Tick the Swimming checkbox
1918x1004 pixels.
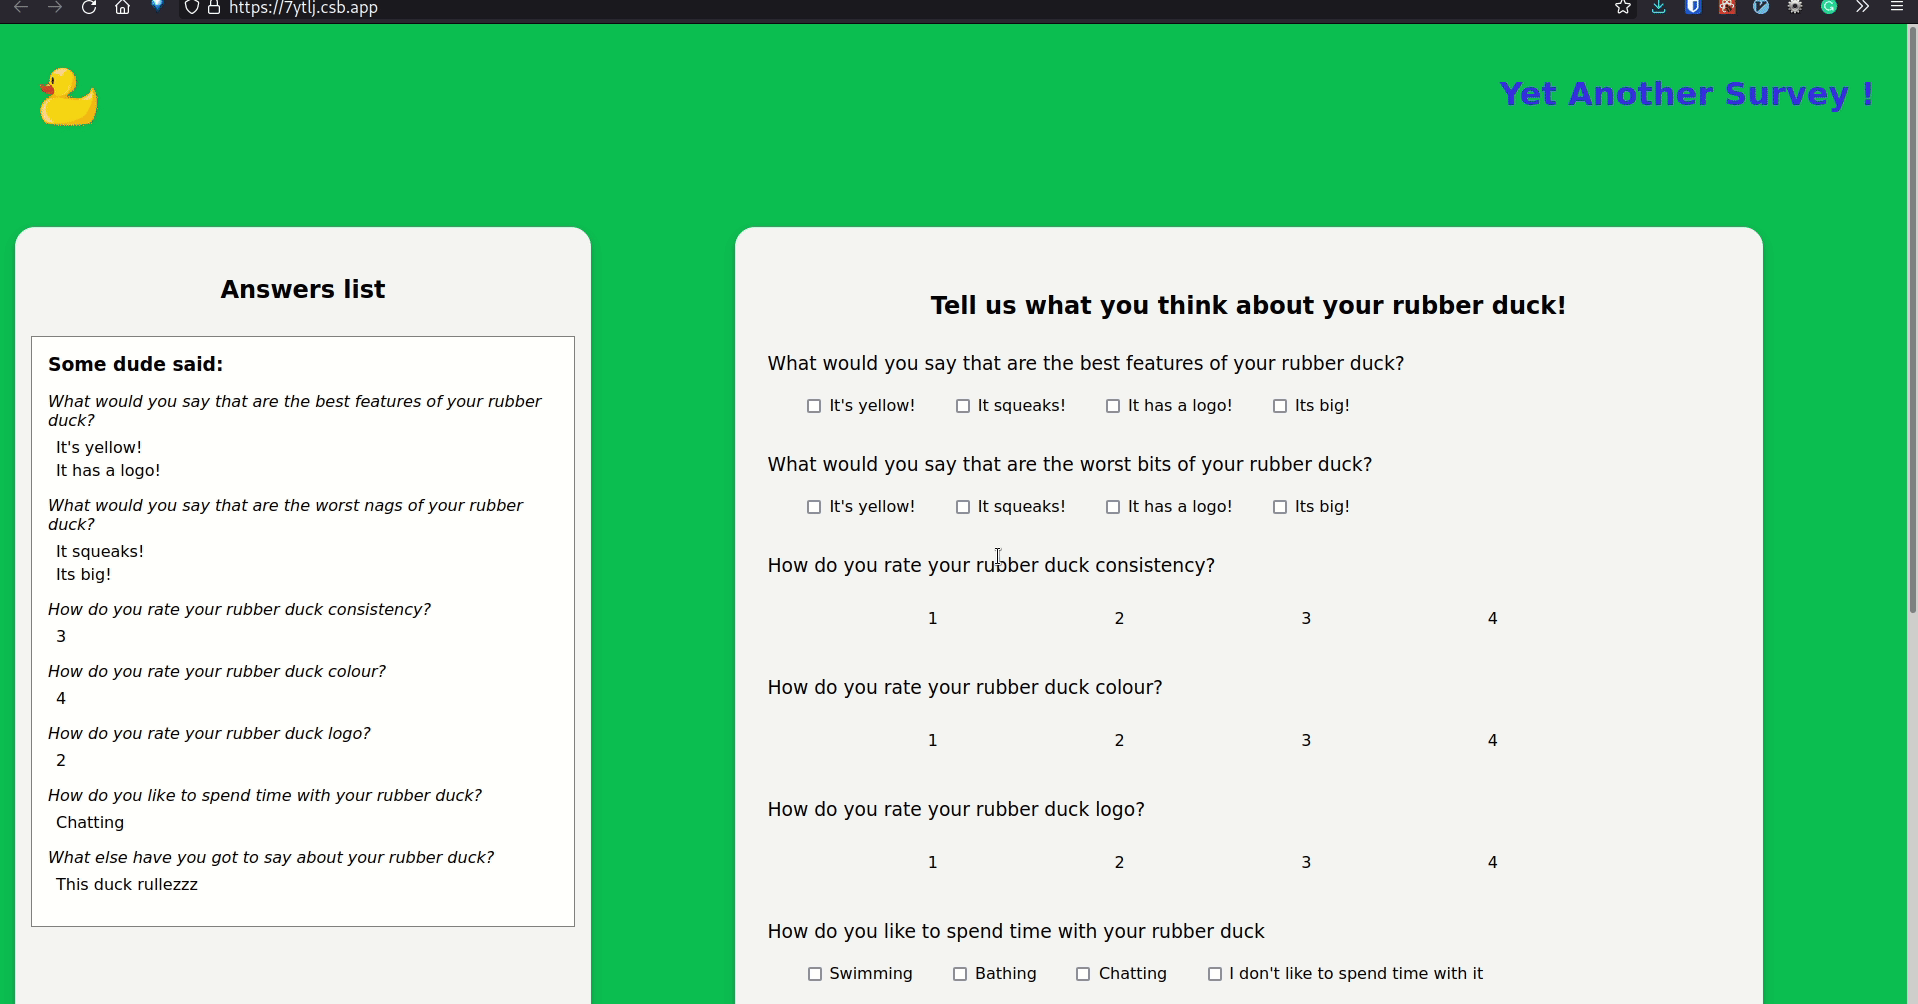(815, 974)
